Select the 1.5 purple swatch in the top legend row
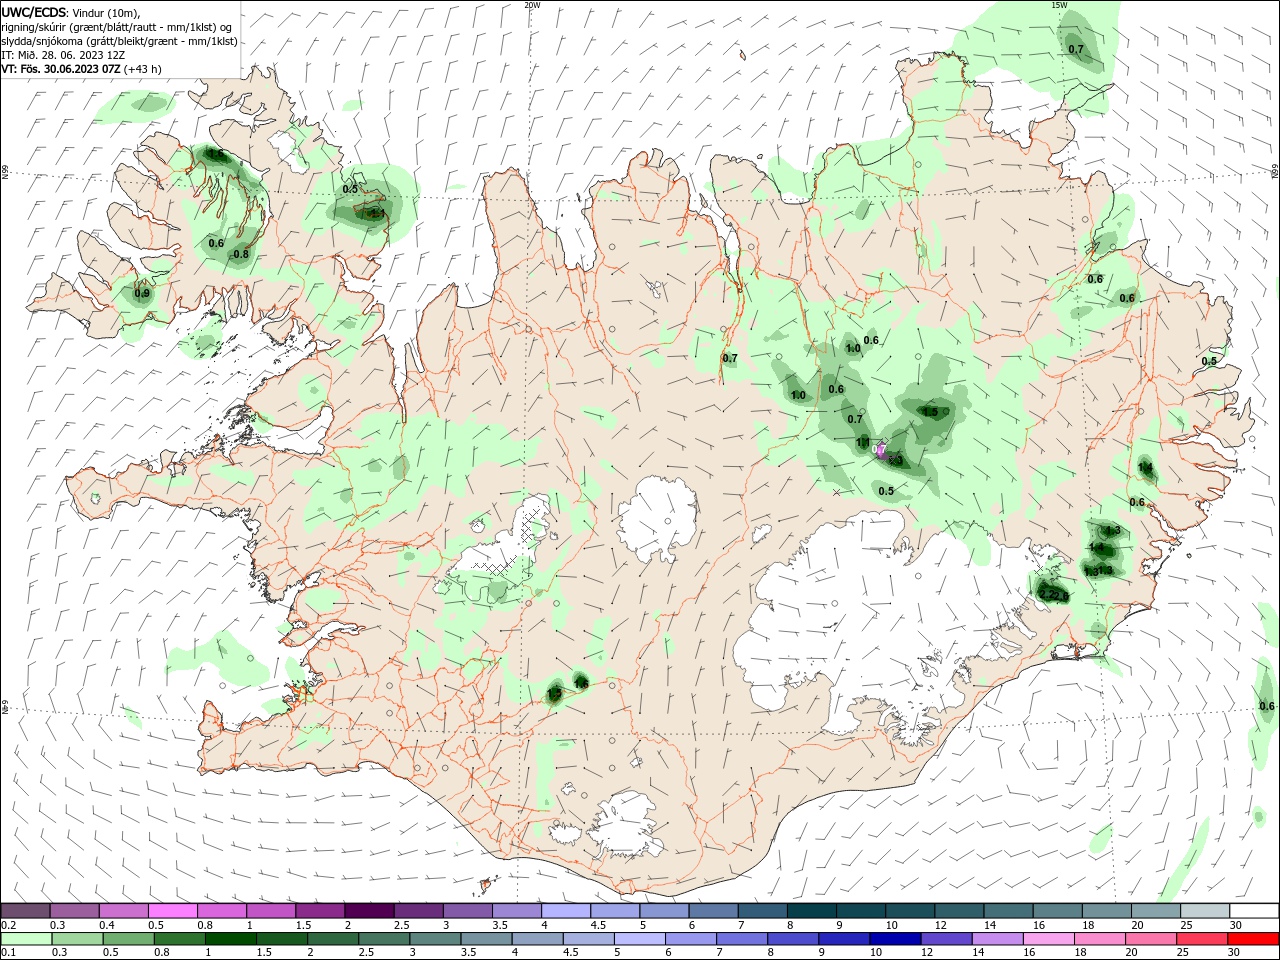Viewport: 1280px width, 960px height. pyautogui.click(x=320, y=911)
